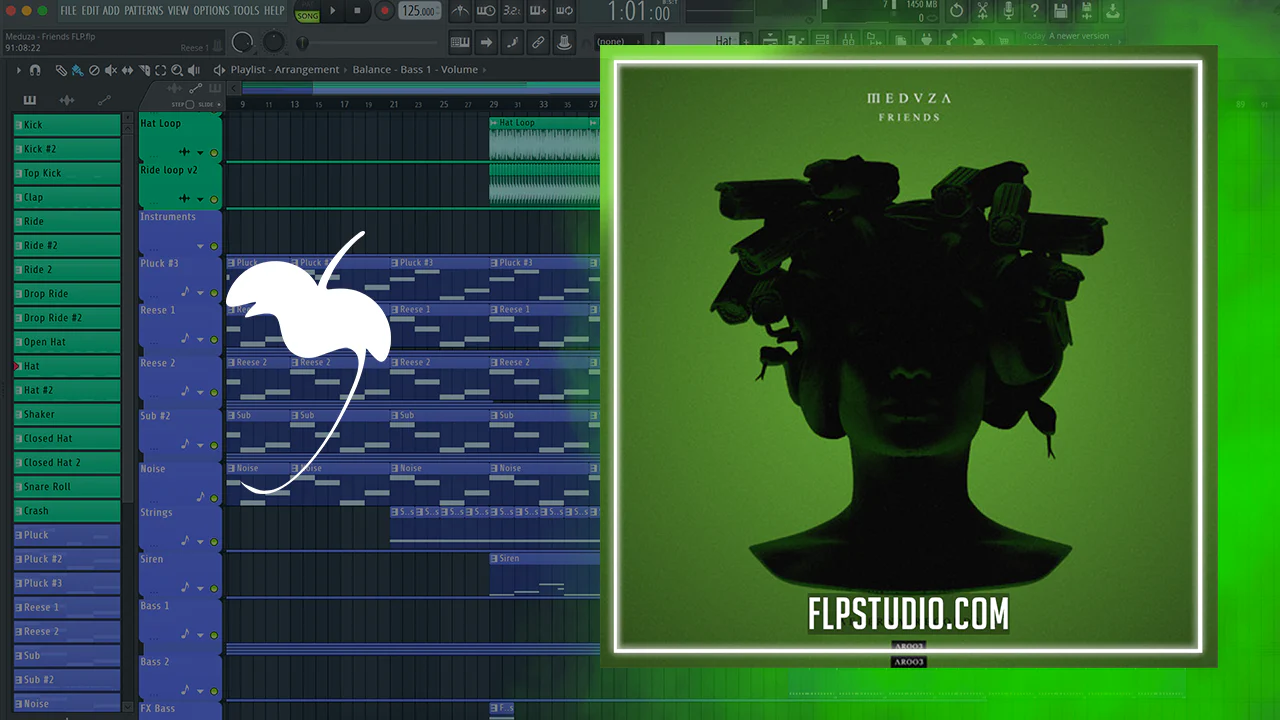Open the OPTIONS menu
Screen dimensions: 1280x720
(x=211, y=11)
